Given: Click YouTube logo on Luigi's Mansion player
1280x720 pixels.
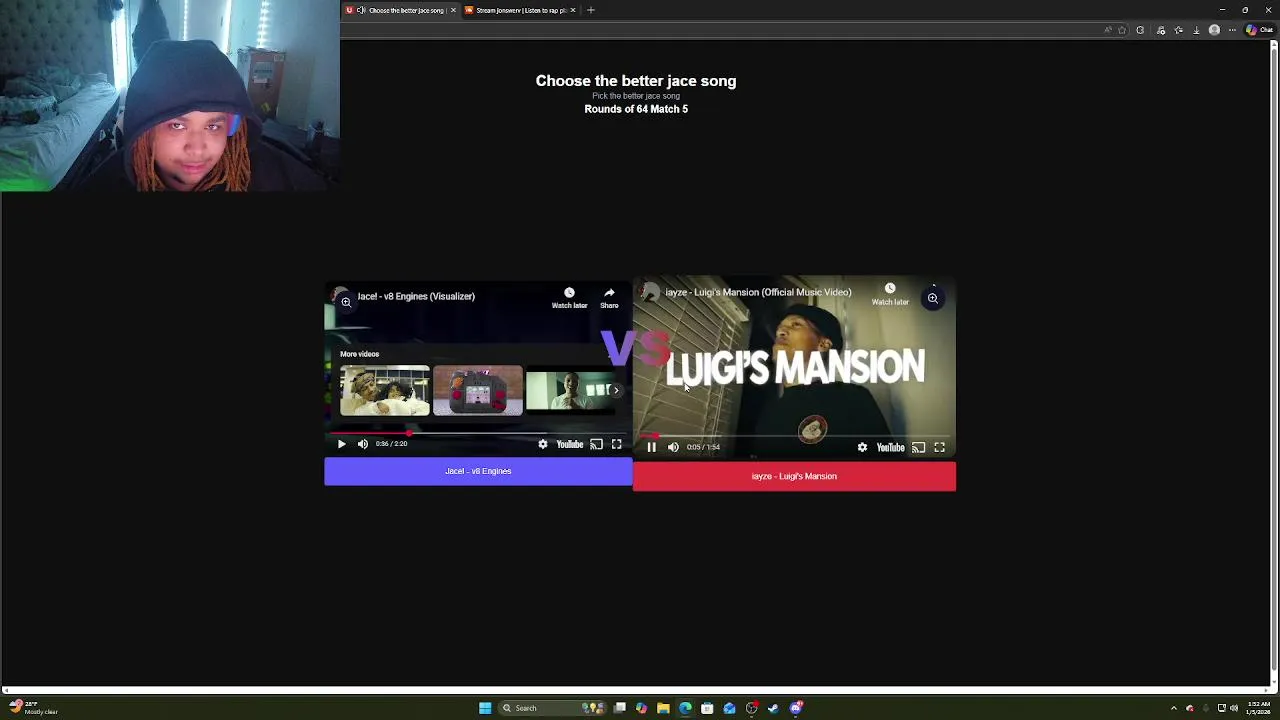Looking at the screenshot, I should (890, 447).
